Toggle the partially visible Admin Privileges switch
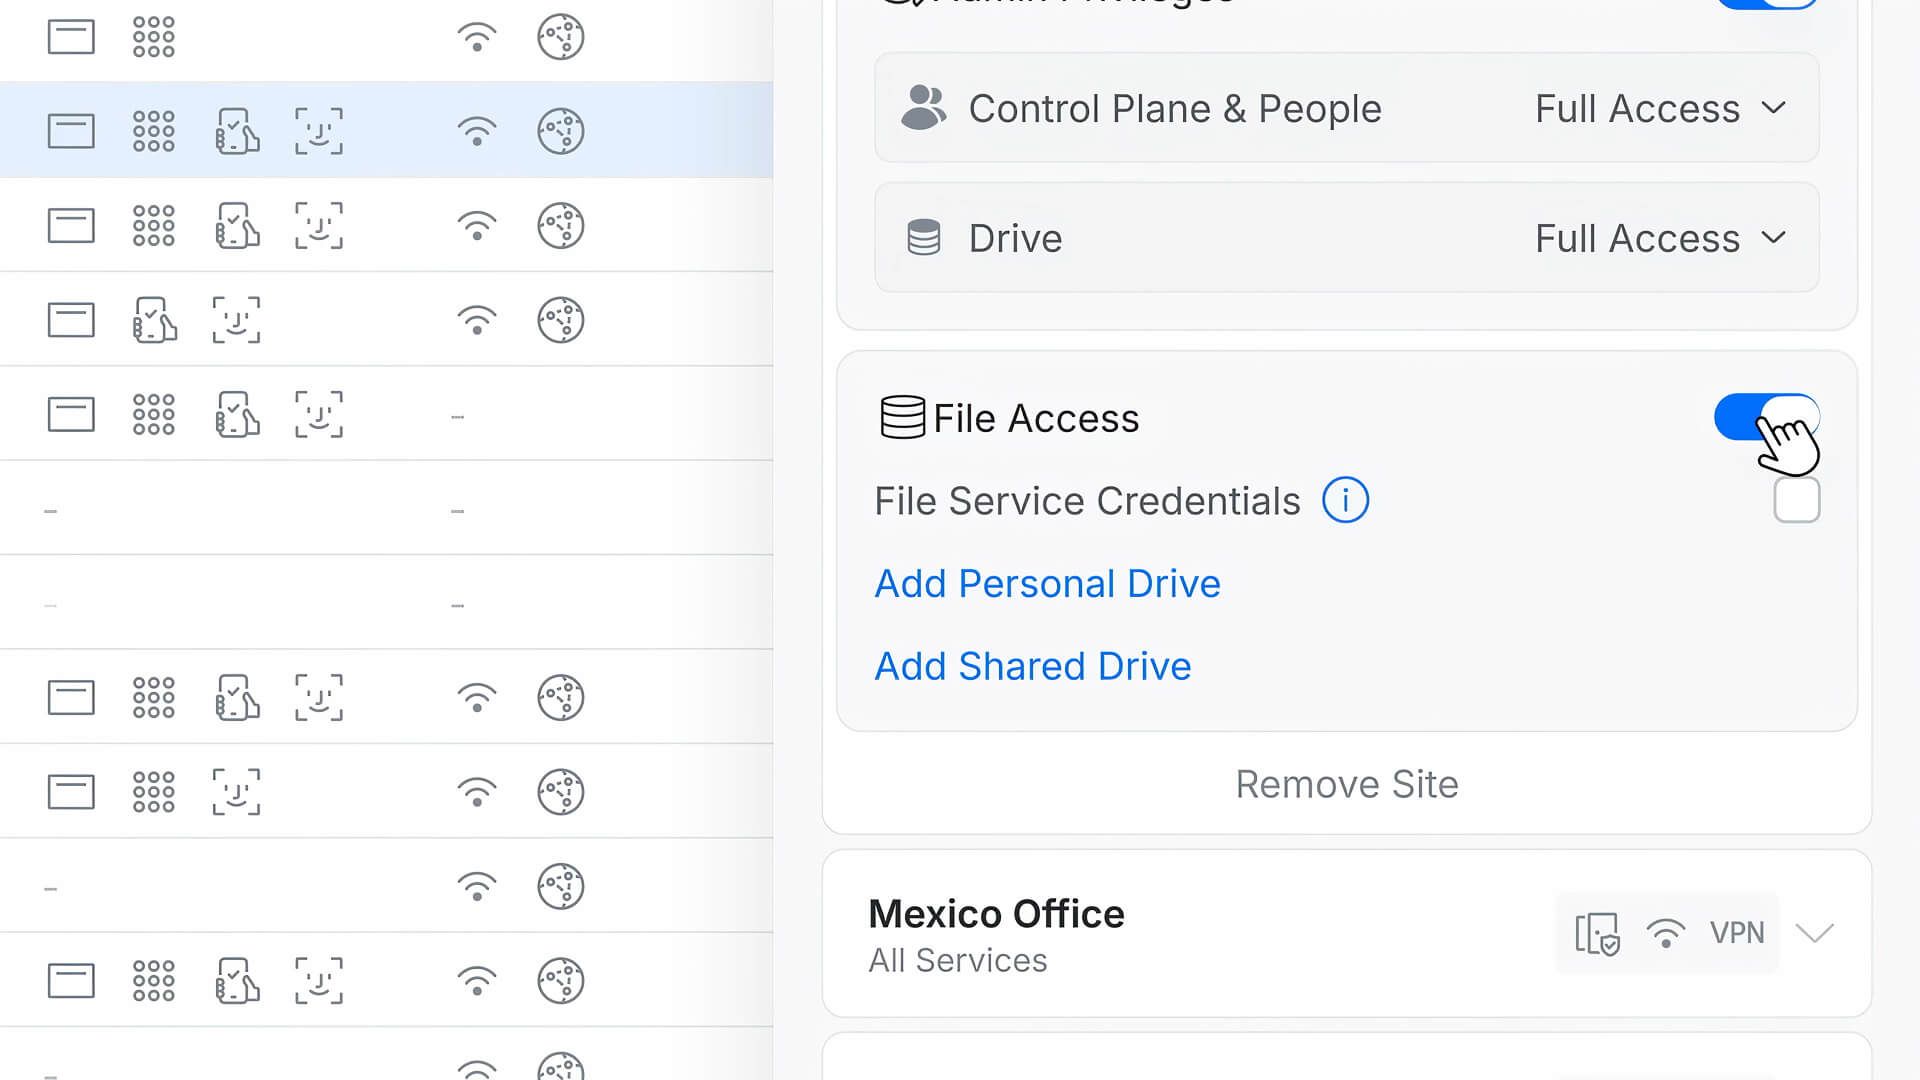 coord(1766,3)
